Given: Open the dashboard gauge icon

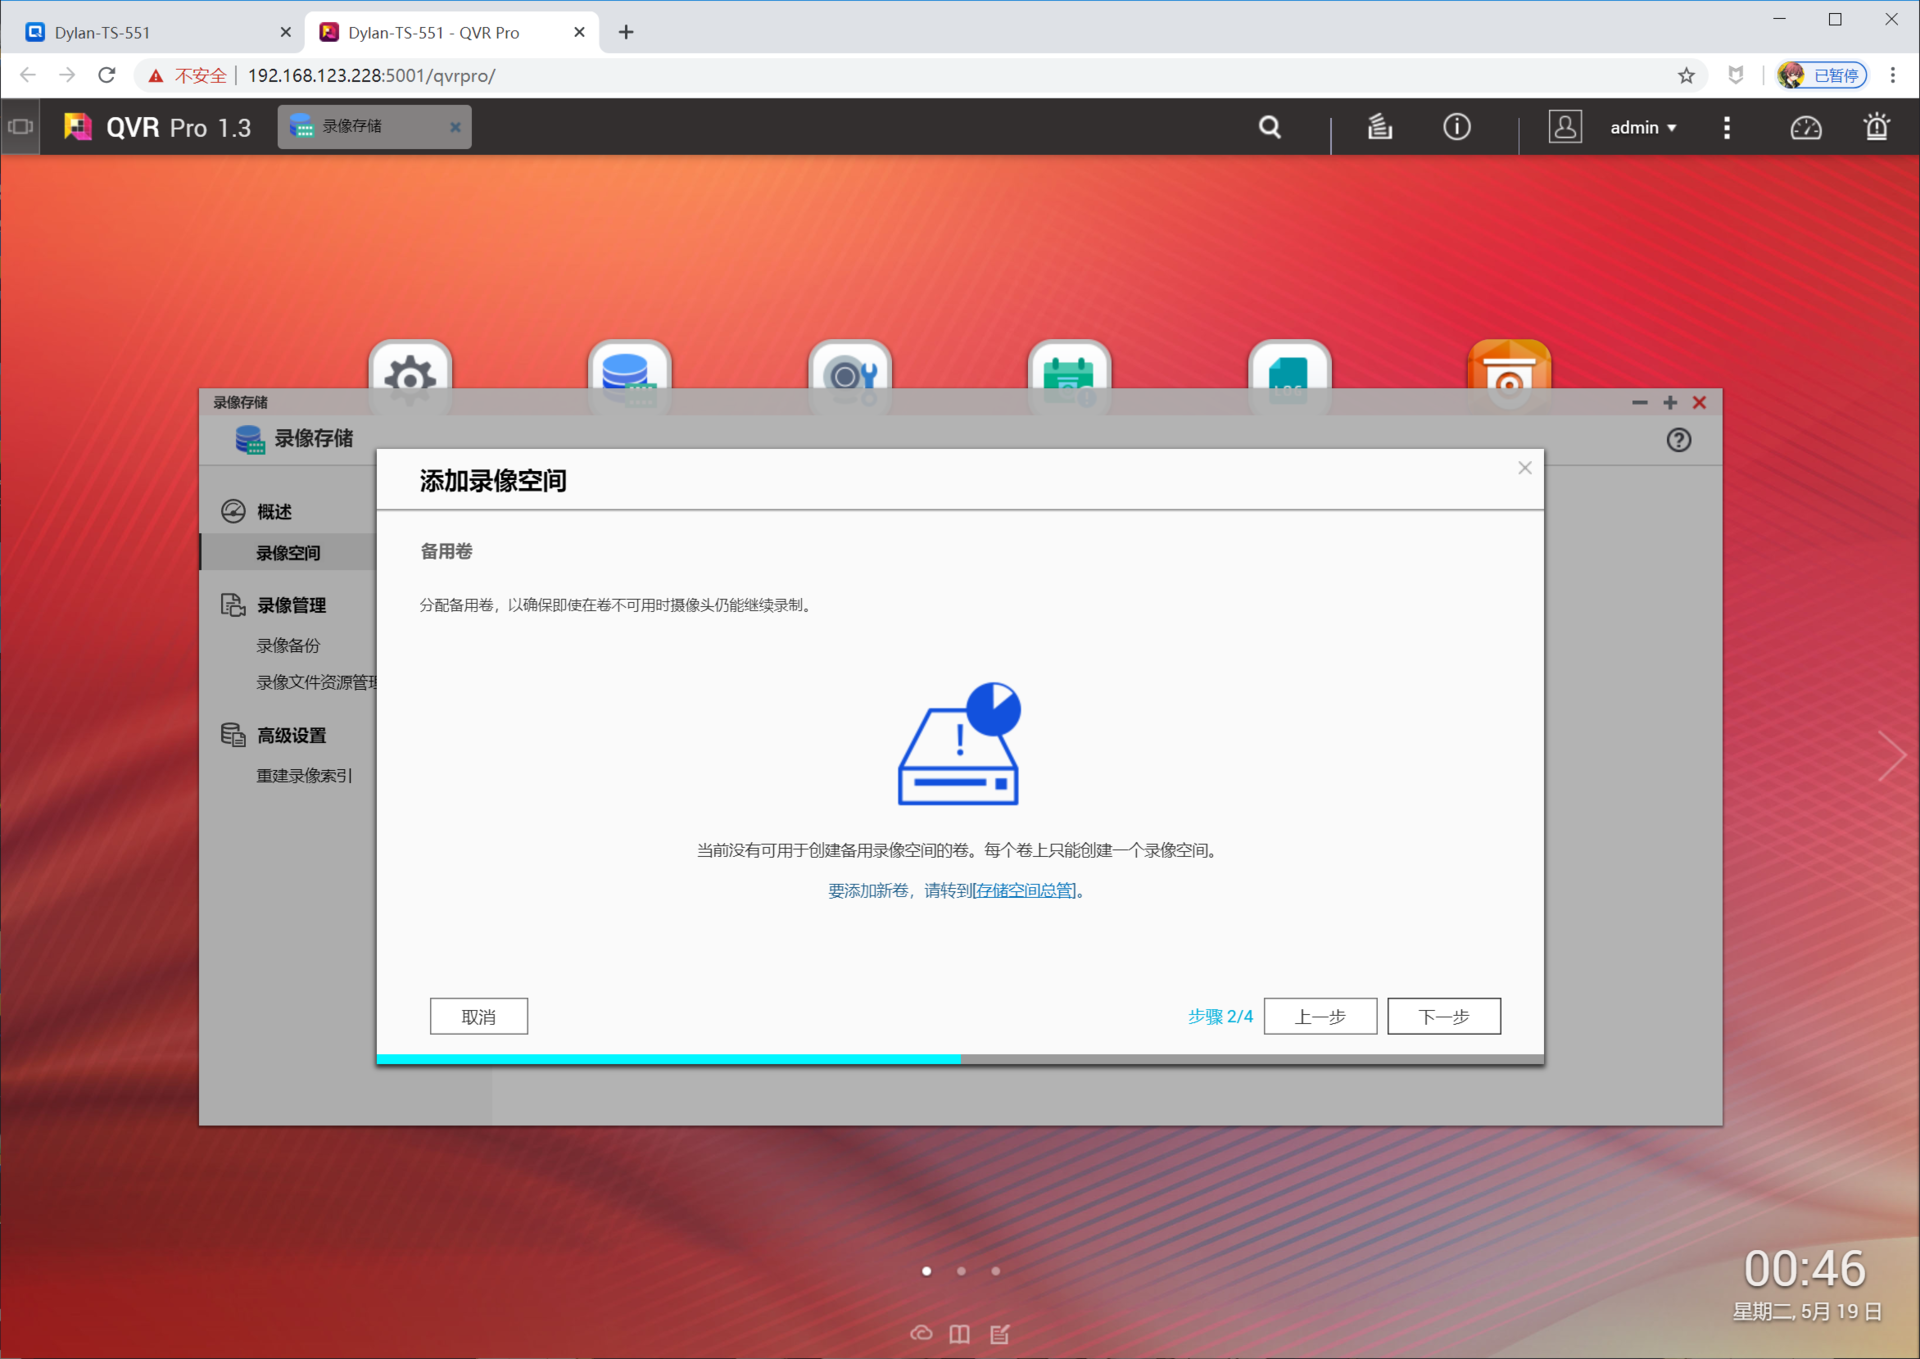Looking at the screenshot, I should (1805, 127).
